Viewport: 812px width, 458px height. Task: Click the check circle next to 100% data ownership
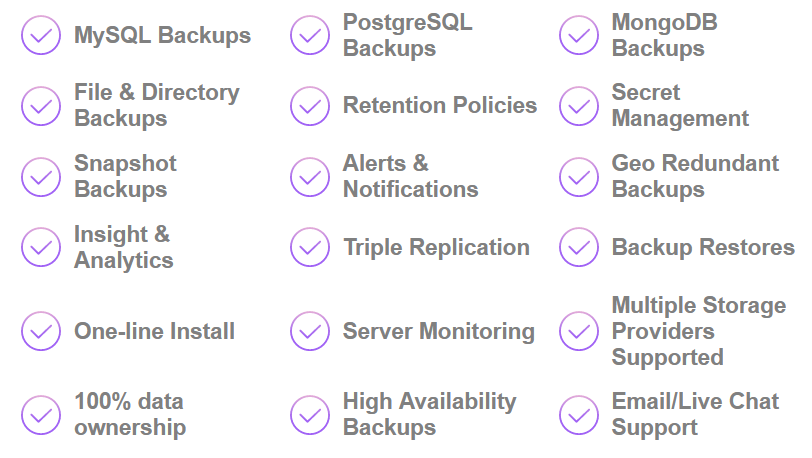click(x=41, y=415)
